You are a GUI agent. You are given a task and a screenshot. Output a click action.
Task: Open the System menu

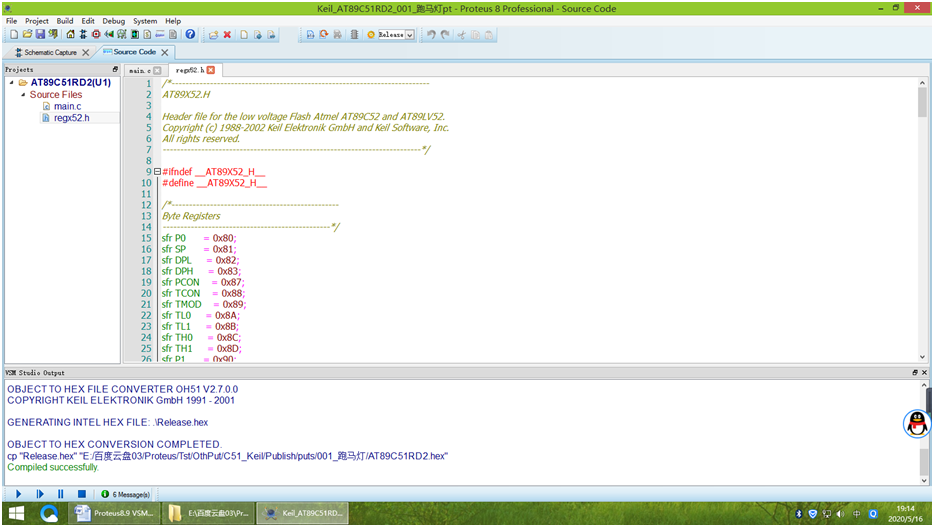pyautogui.click(x=145, y=21)
